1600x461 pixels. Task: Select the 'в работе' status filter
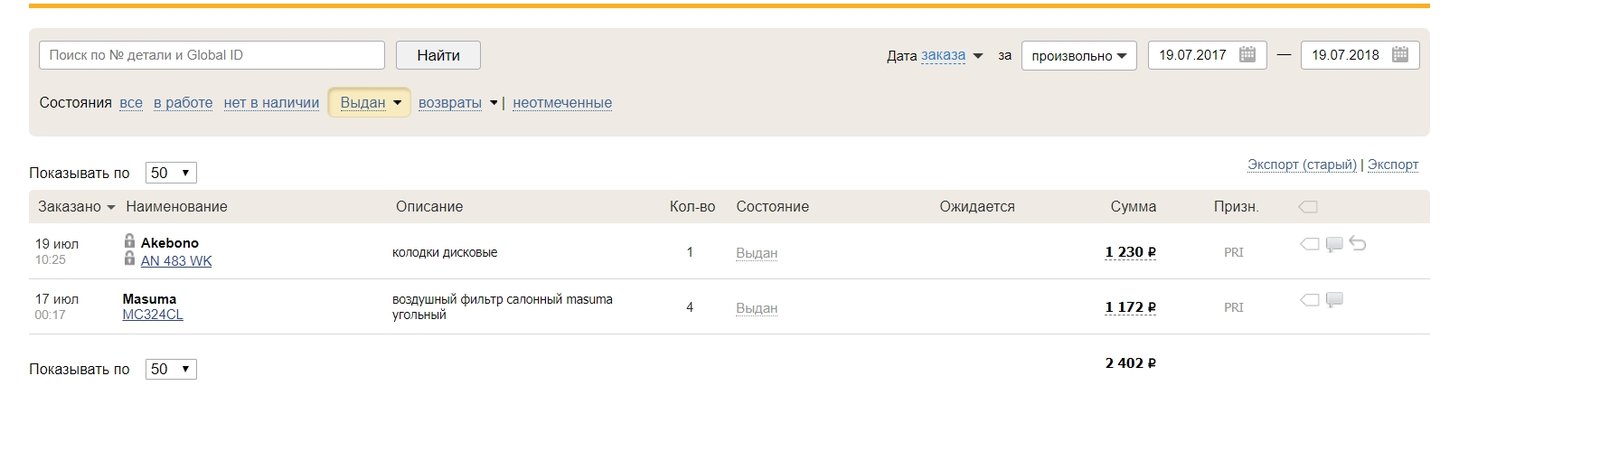point(183,103)
